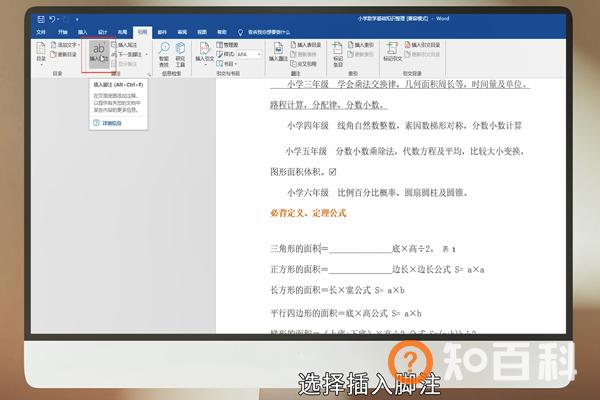Image resolution: width=600 pixels, height=400 pixels.
Task: Click 插入引文目录 (Insert Table of Authorities)
Action: pyautogui.click(x=422, y=45)
